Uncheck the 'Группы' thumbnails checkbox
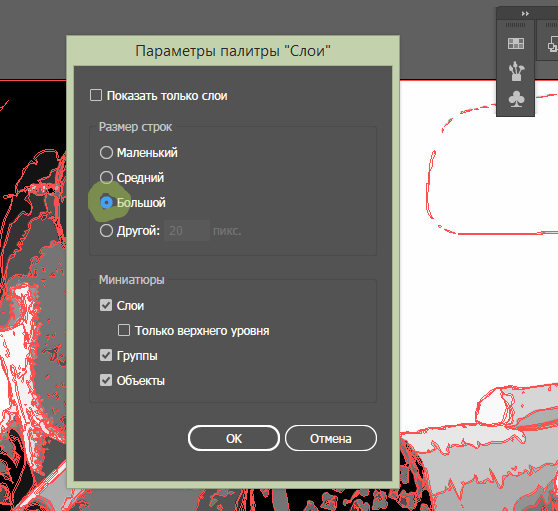Screen dimensions: 558x511 pos(106,355)
